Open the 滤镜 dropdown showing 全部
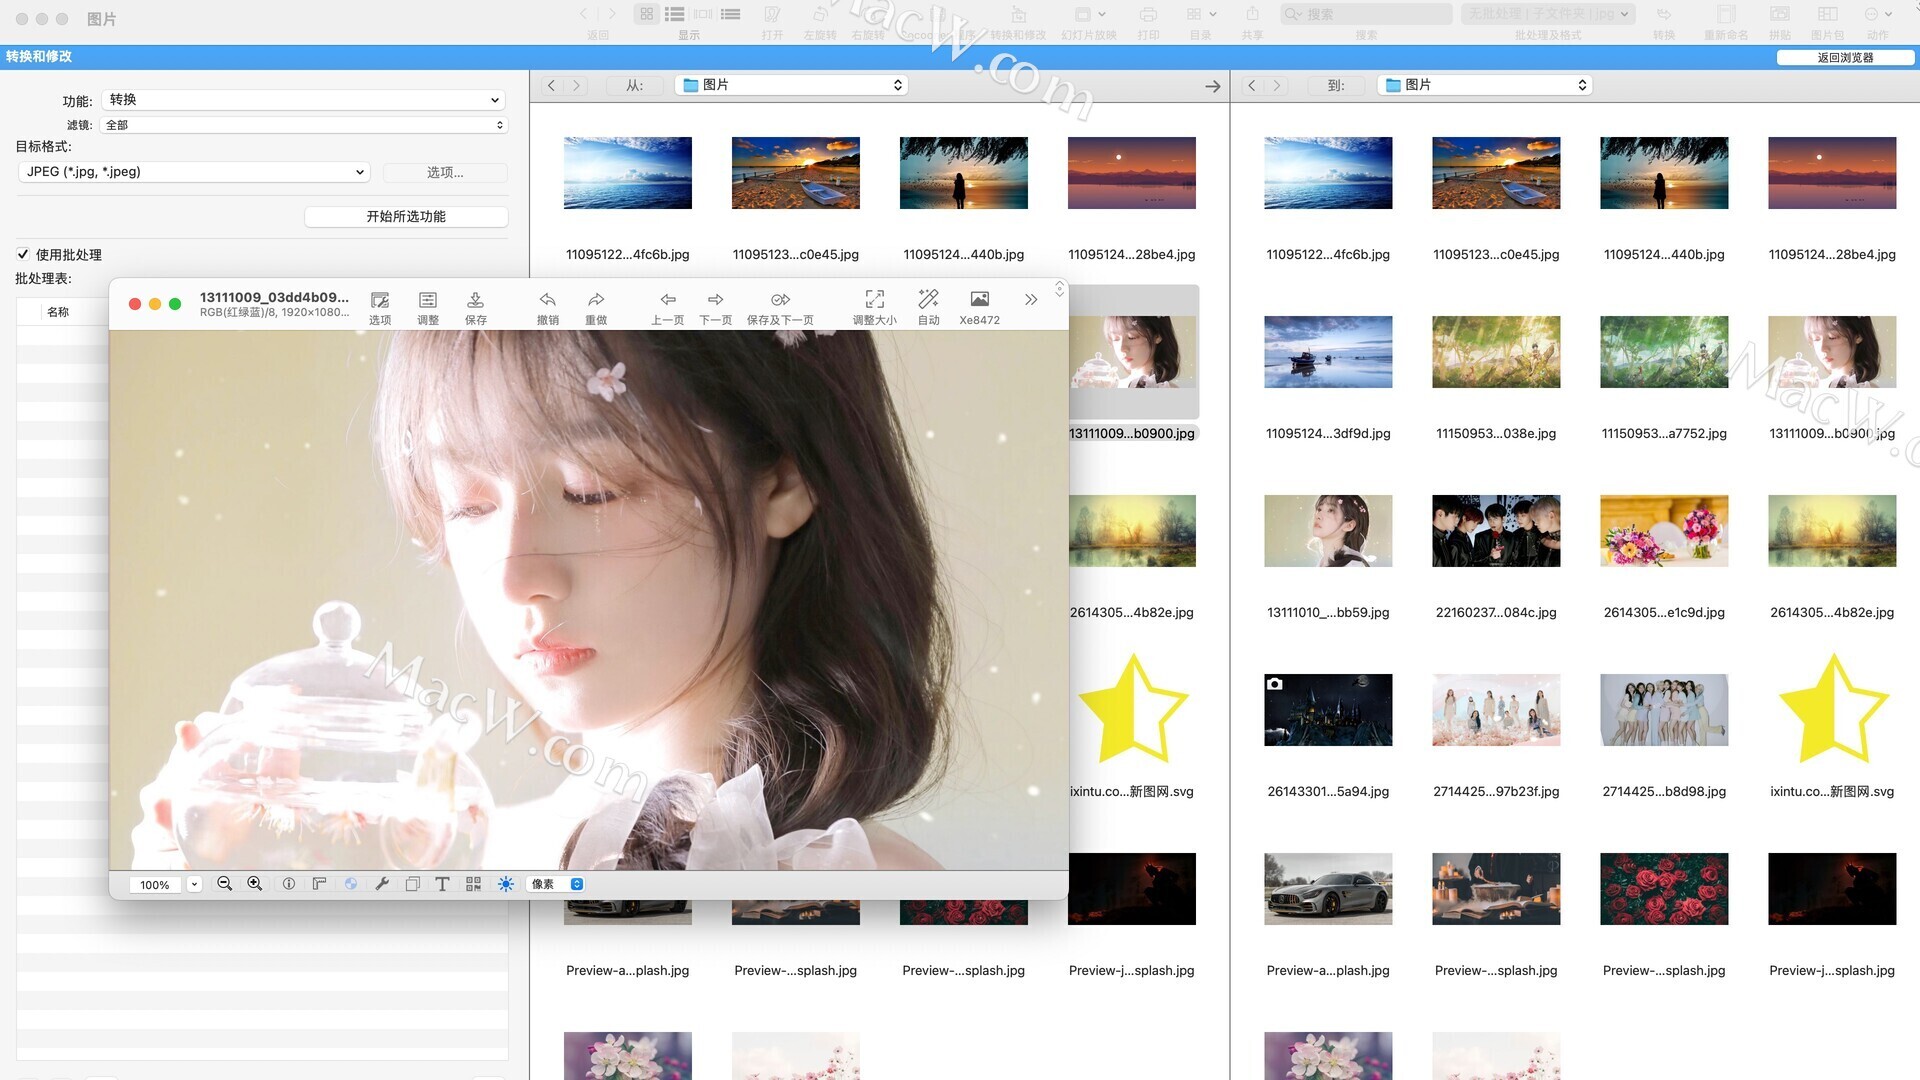Viewport: 1920px width, 1080px height. tap(304, 125)
